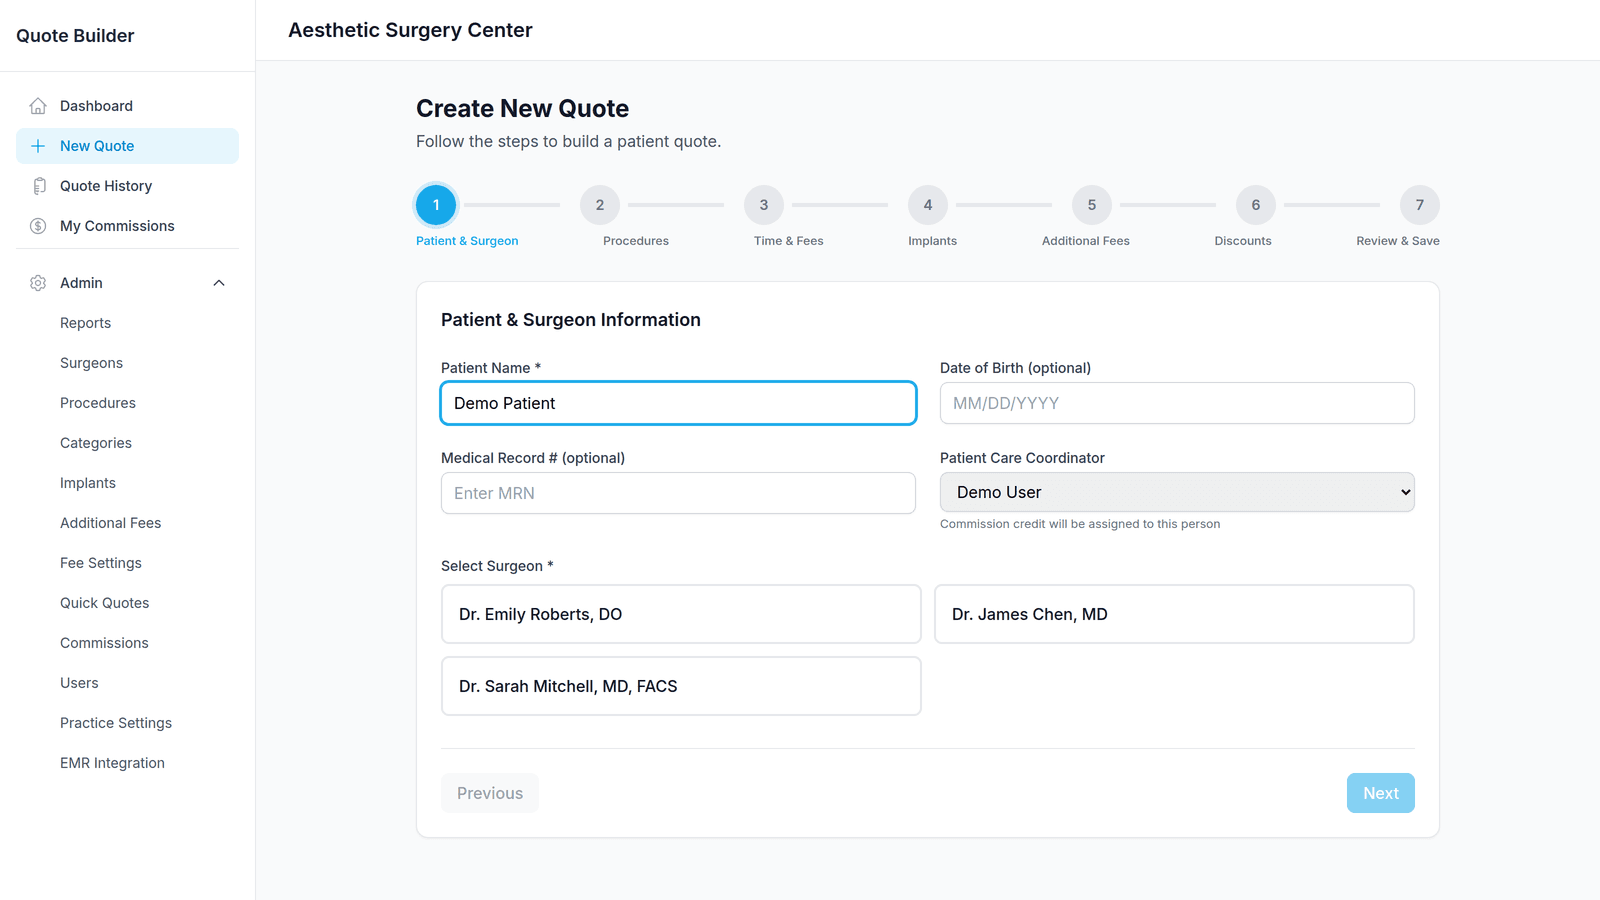Open Fee Settings in Admin menu

click(x=101, y=563)
